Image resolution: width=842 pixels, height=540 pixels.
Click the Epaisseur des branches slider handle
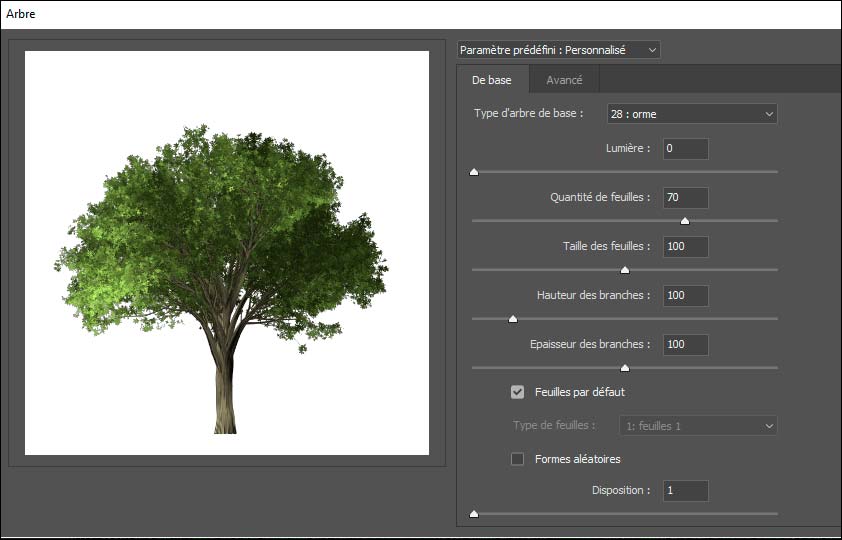pos(625,368)
